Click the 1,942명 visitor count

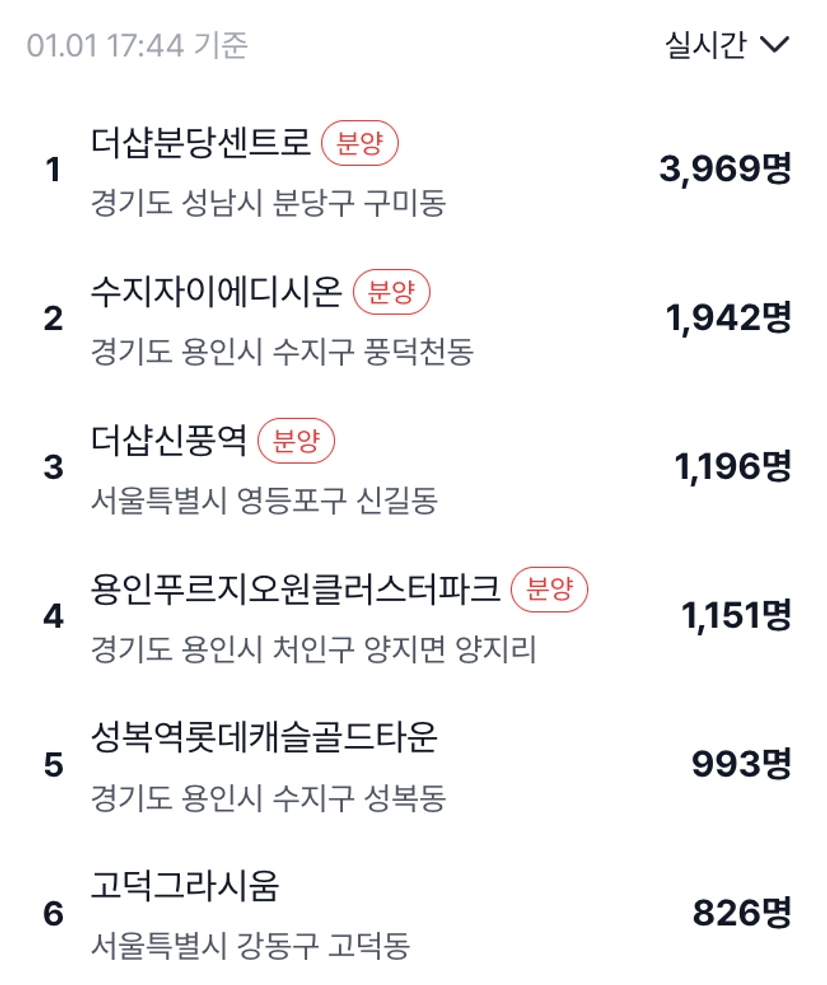(728, 319)
